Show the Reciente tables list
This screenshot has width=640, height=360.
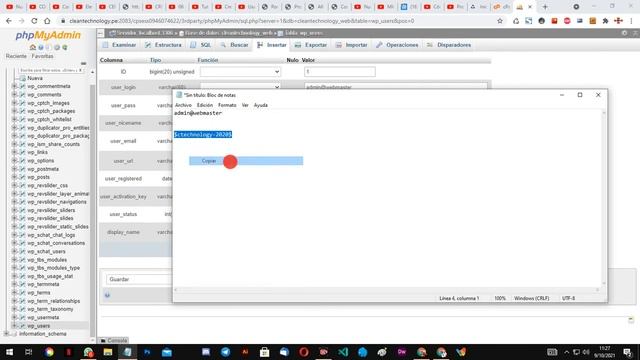tap(16, 56)
